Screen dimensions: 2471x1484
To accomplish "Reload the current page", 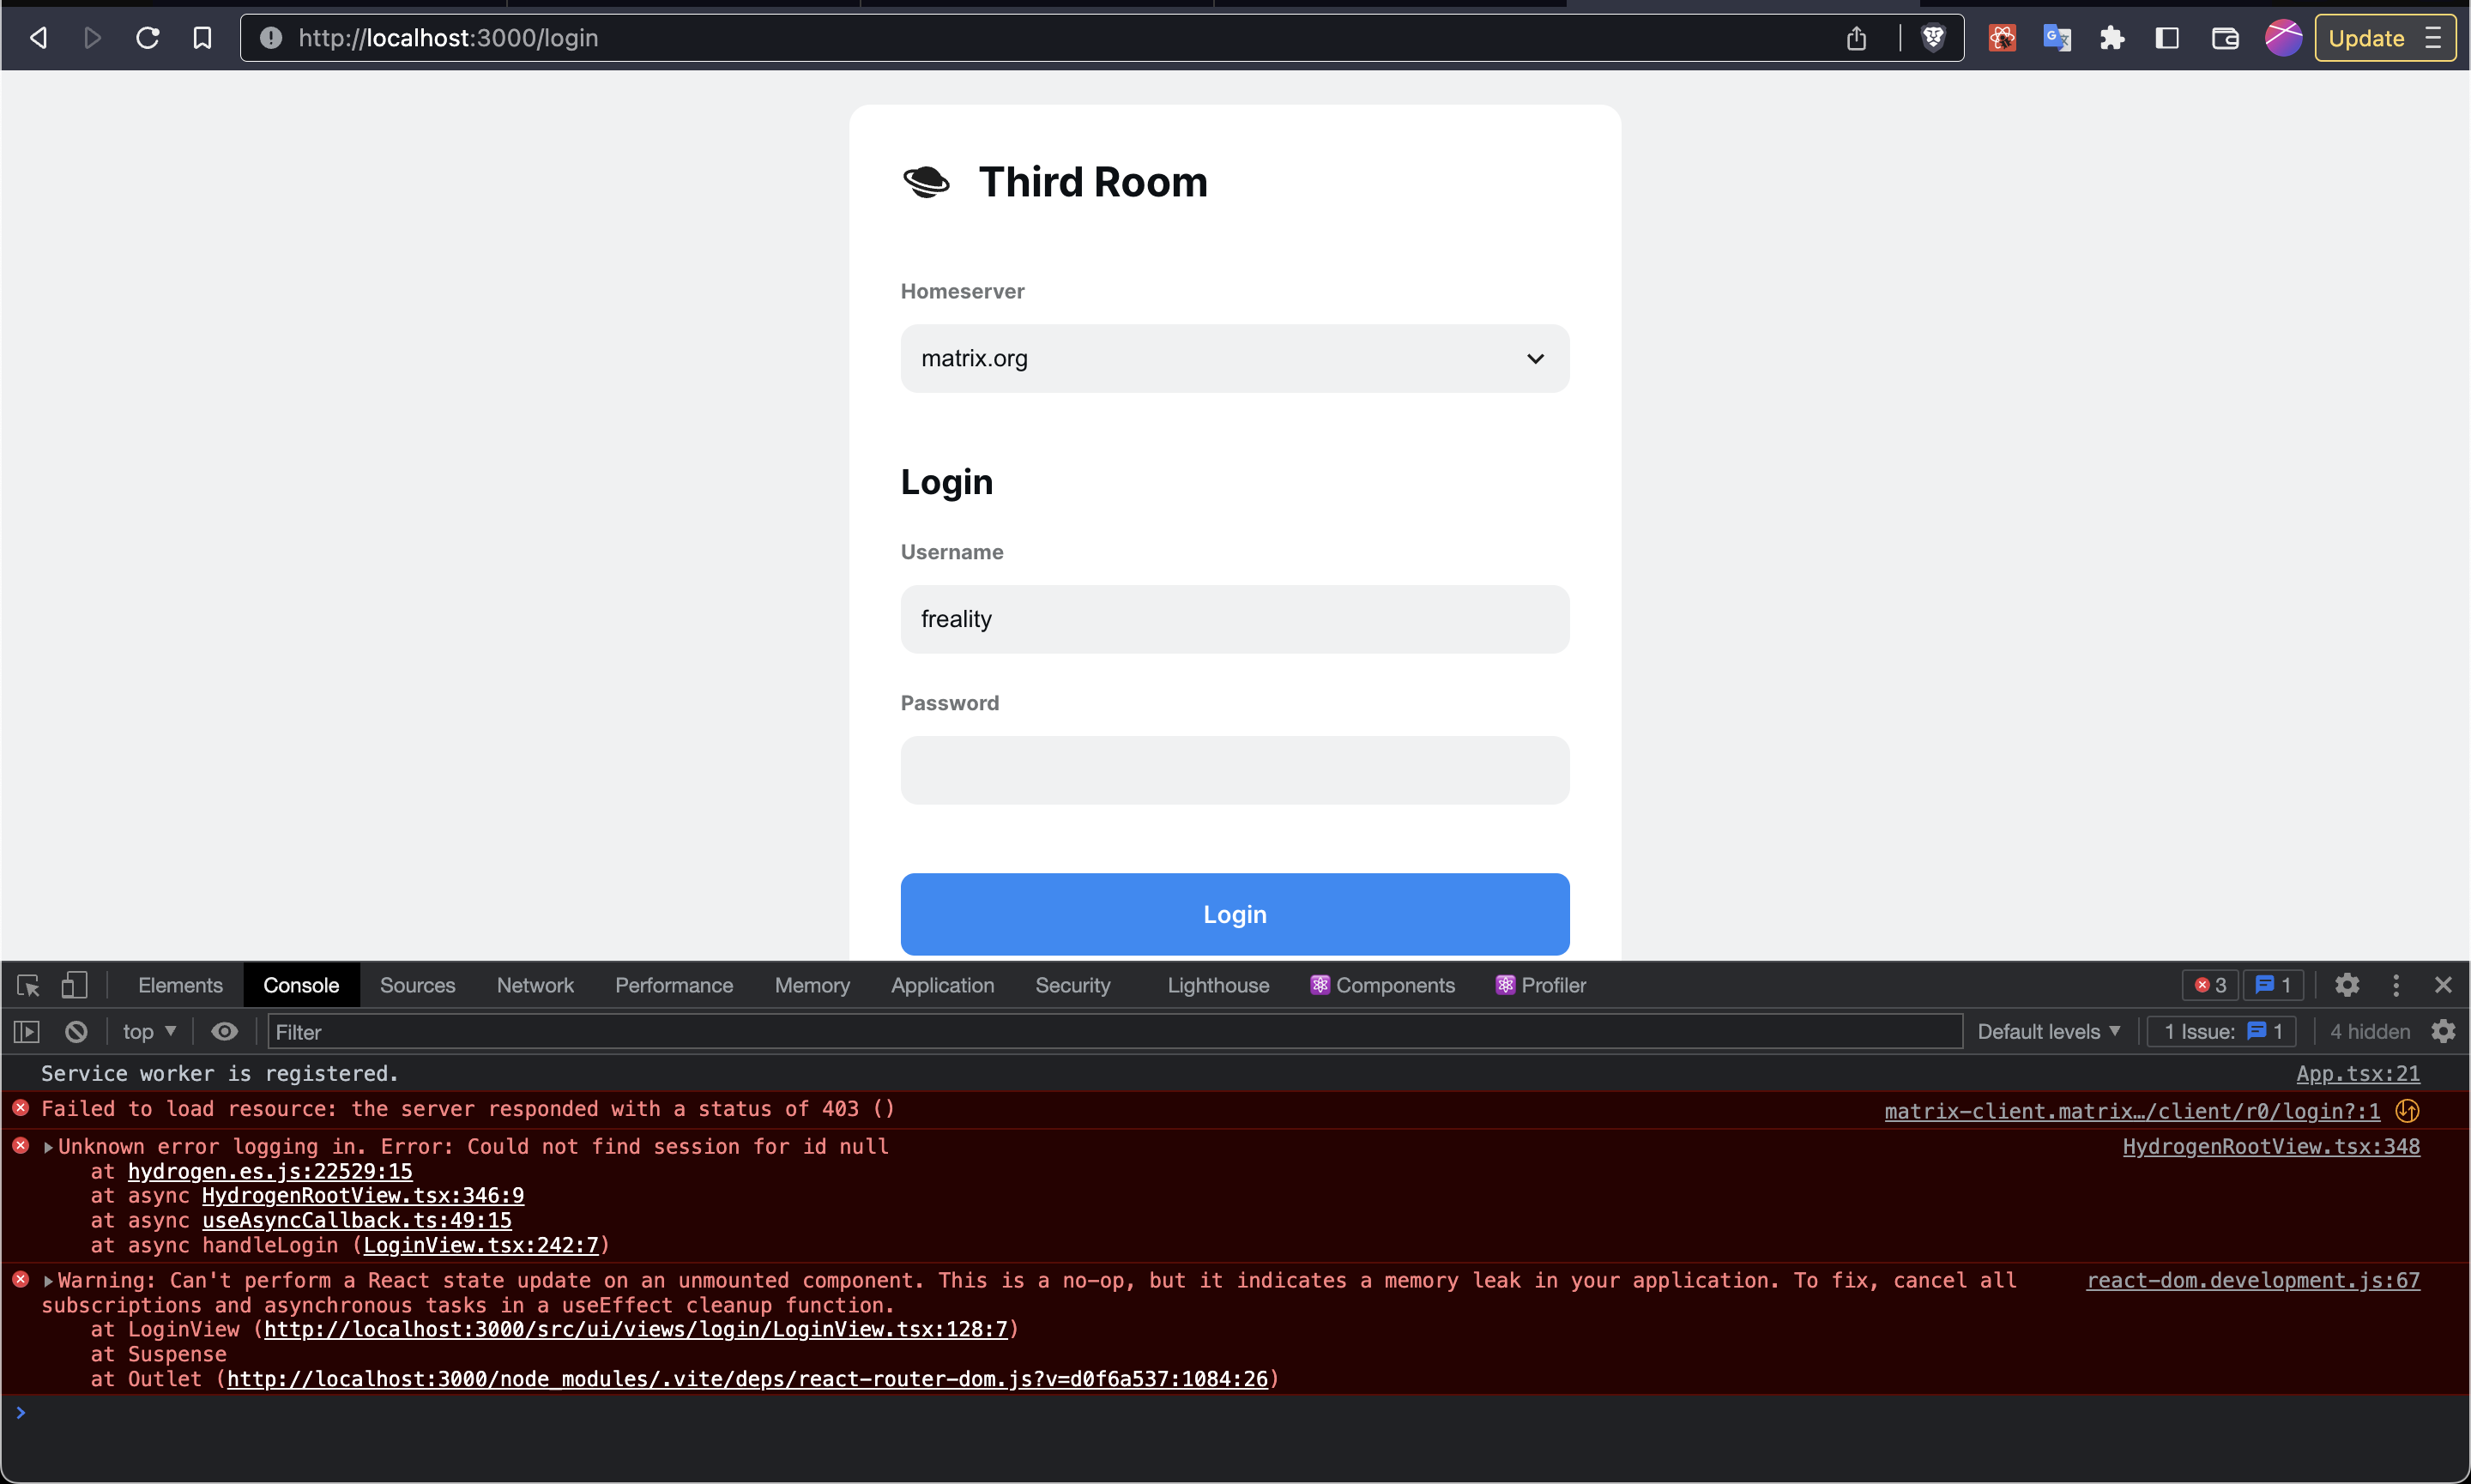I will pyautogui.click(x=148, y=37).
